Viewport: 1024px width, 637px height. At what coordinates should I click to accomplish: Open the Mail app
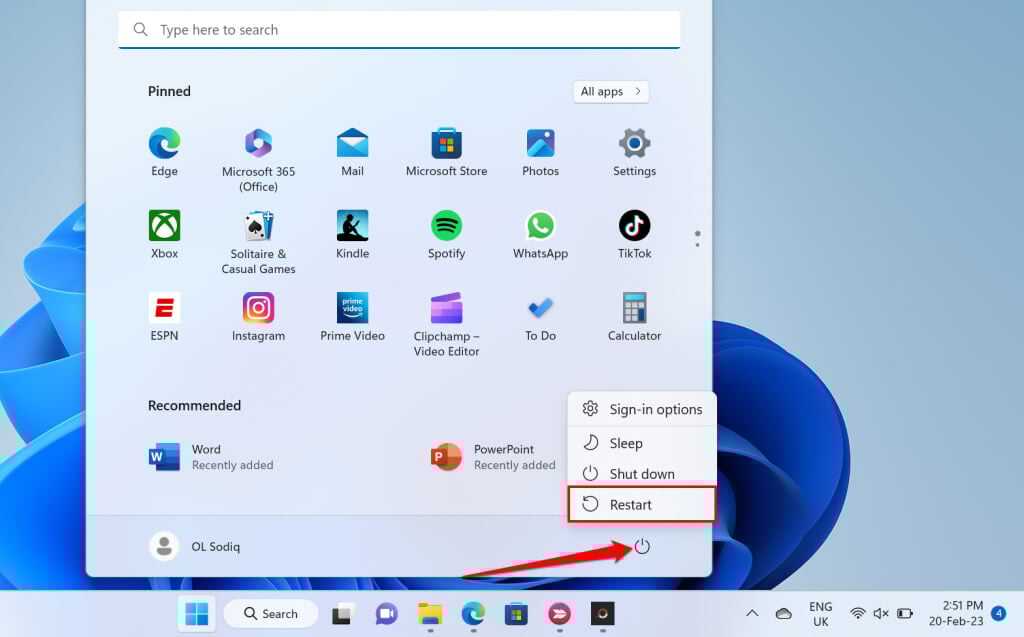click(352, 152)
